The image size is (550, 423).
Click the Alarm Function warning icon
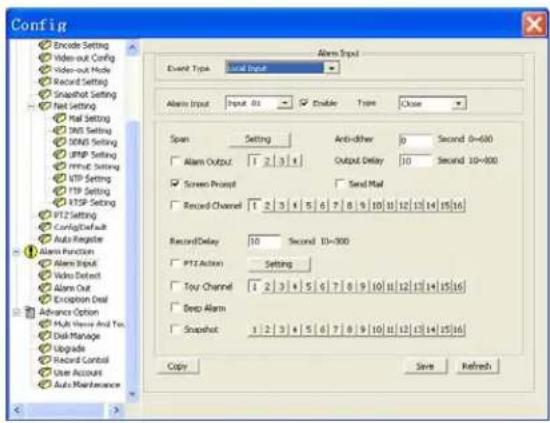point(31,251)
